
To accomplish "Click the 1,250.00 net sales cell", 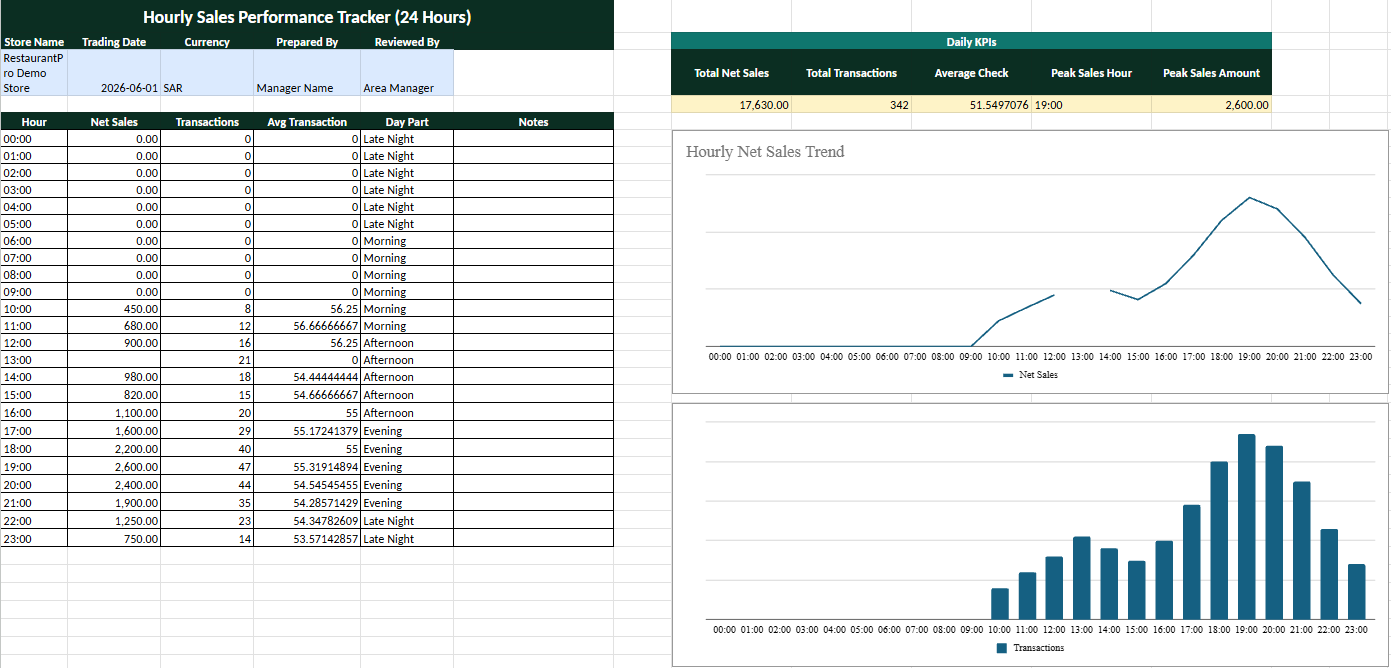I will 114,521.
